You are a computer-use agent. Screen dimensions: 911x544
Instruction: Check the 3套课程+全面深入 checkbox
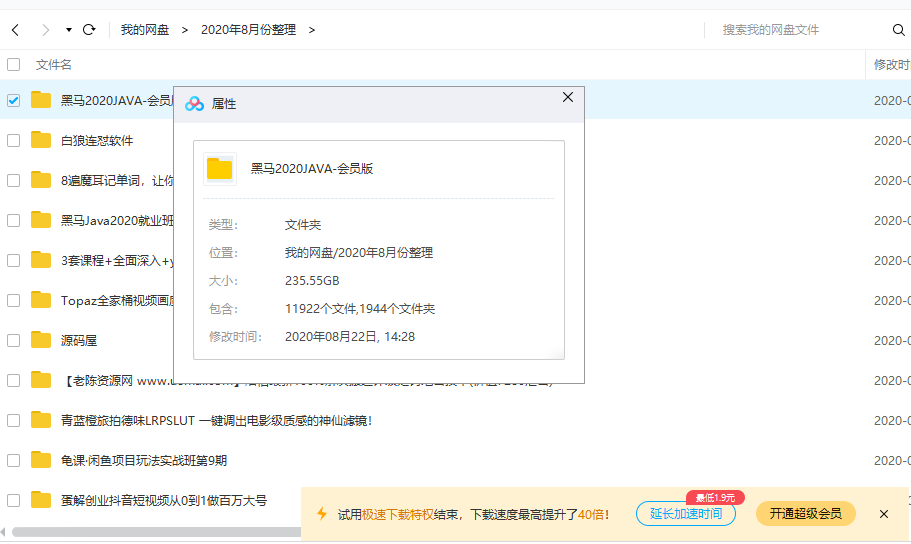coord(13,260)
